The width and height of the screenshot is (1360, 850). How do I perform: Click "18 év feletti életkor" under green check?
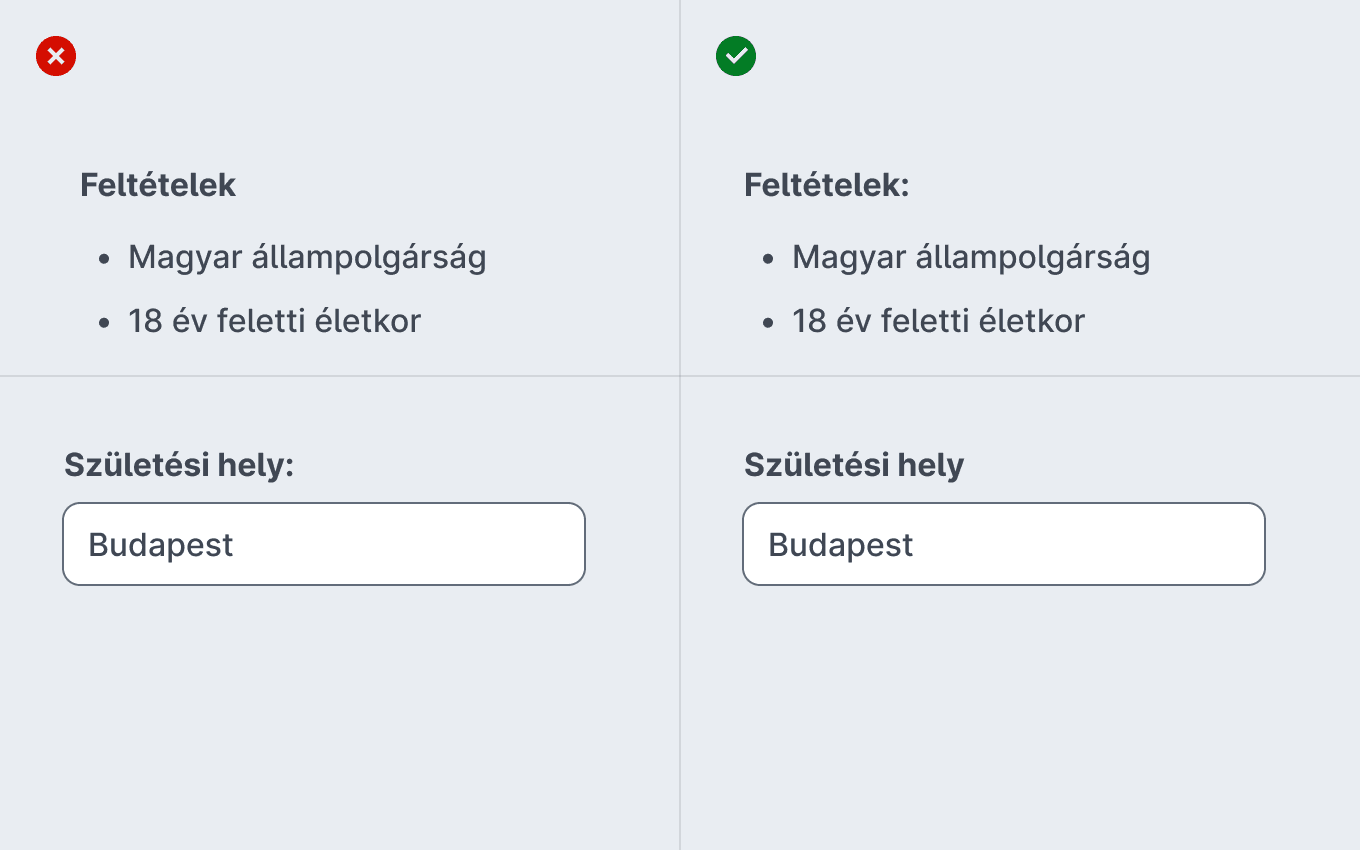(x=938, y=321)
